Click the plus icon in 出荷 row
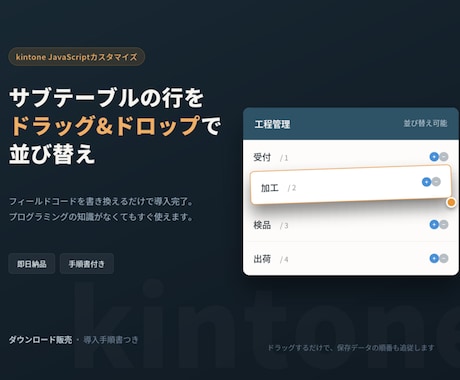The width and height of the screenshot is (460, 380). pos(434,258)
